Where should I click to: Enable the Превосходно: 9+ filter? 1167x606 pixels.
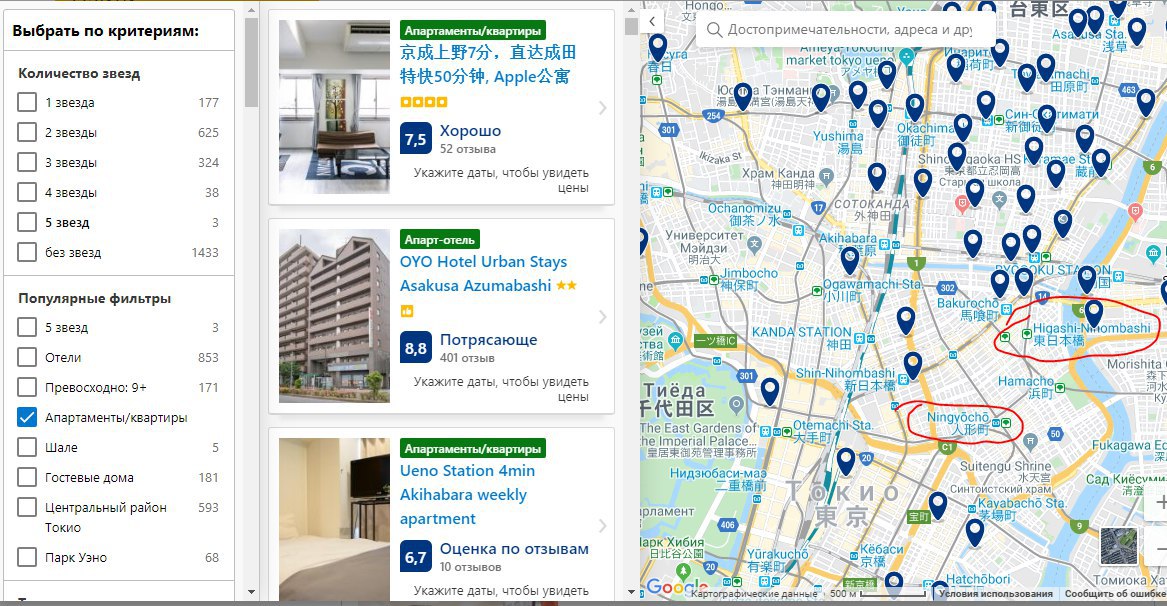click(27, 387)
